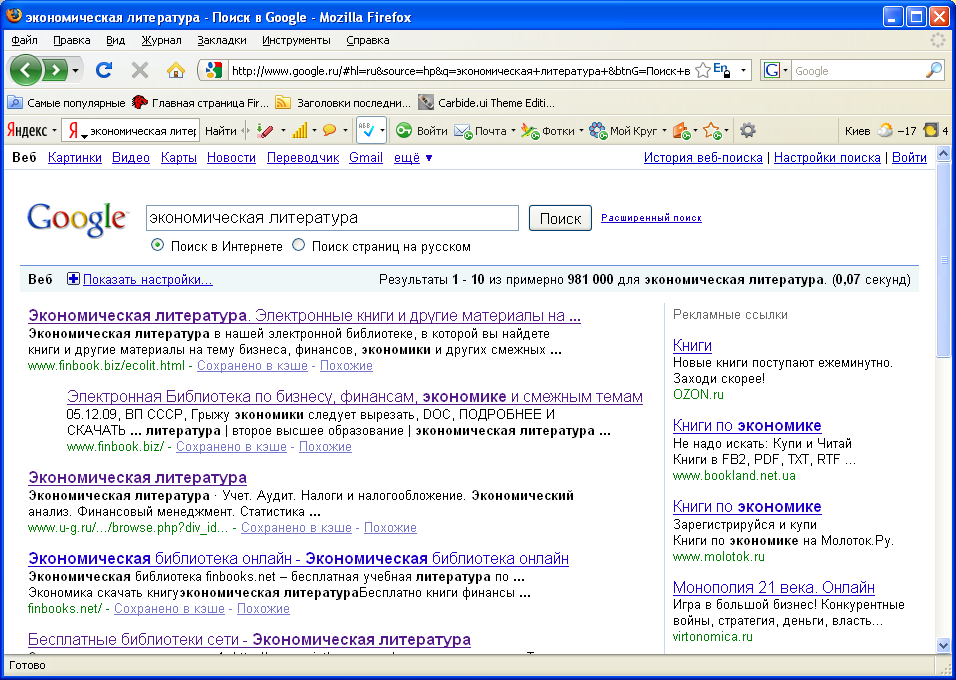The width and height of the screenshot is (956, 680).
Task: Open the Заголовки последних RSS bookmark
Action: pyautogui.click(x=343, y=103)
